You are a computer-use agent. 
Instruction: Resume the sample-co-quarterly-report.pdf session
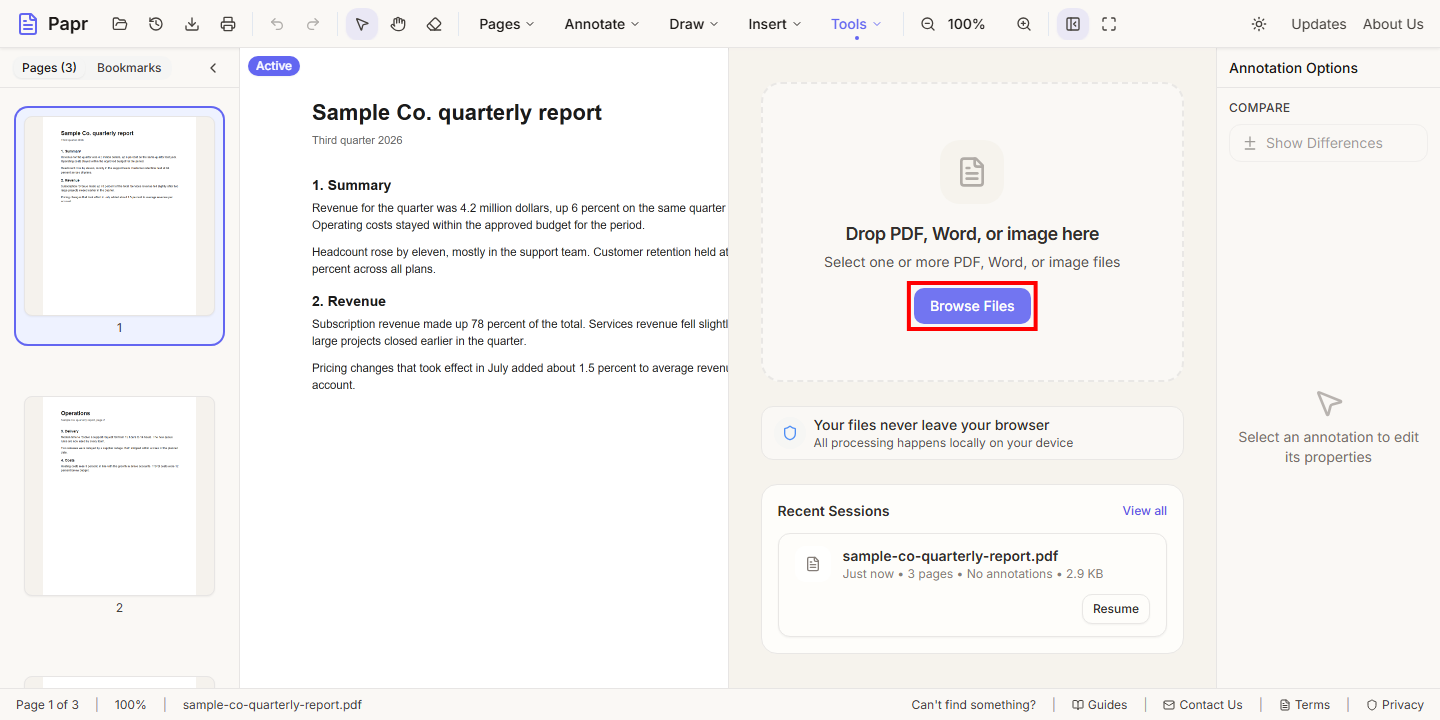pos(1116,609)
